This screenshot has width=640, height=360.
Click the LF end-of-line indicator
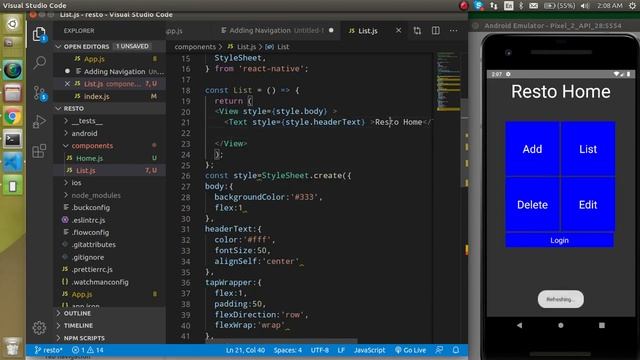[x=341, y=350]
